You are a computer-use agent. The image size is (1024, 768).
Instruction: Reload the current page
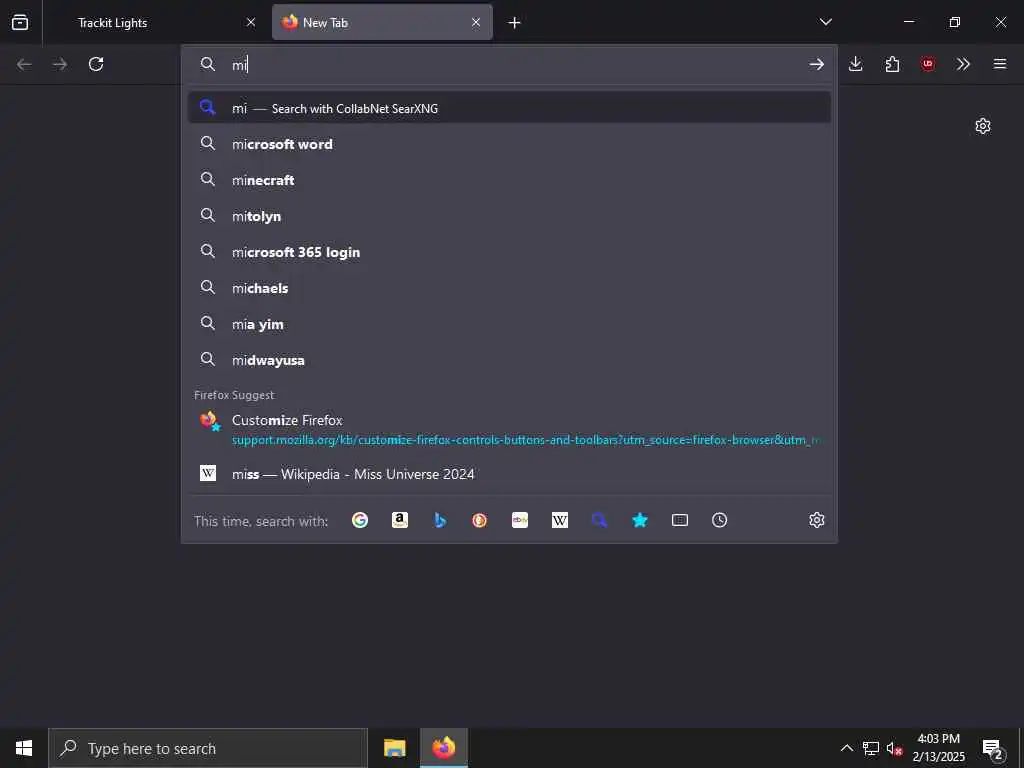pyautogui.click(x=96, y=64)
